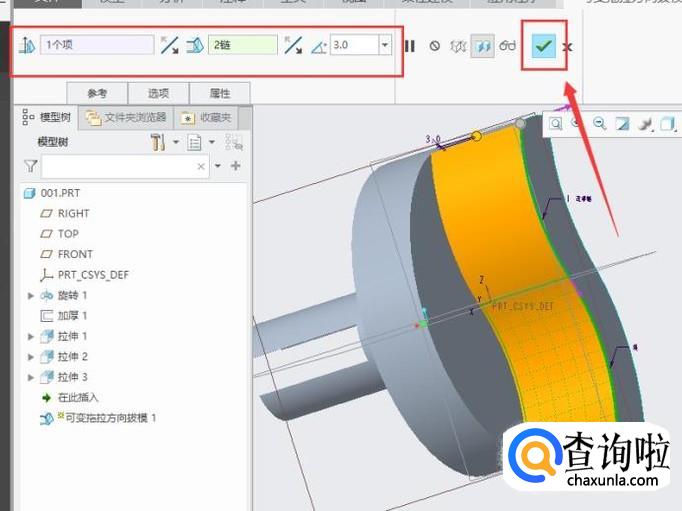Select the 旋转 1 feature
Screen dimensions: 682x511
pyautogui.click(x=64, y=296)
